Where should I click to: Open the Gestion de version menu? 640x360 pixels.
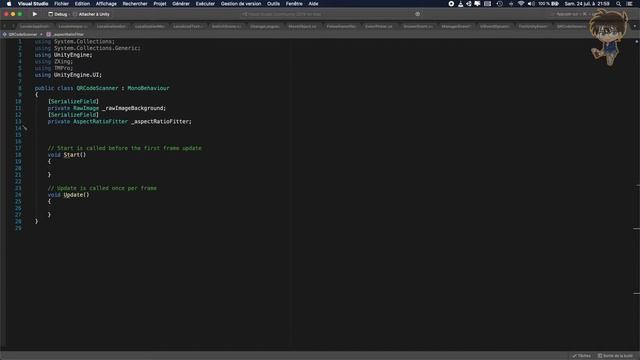point(241,4)
